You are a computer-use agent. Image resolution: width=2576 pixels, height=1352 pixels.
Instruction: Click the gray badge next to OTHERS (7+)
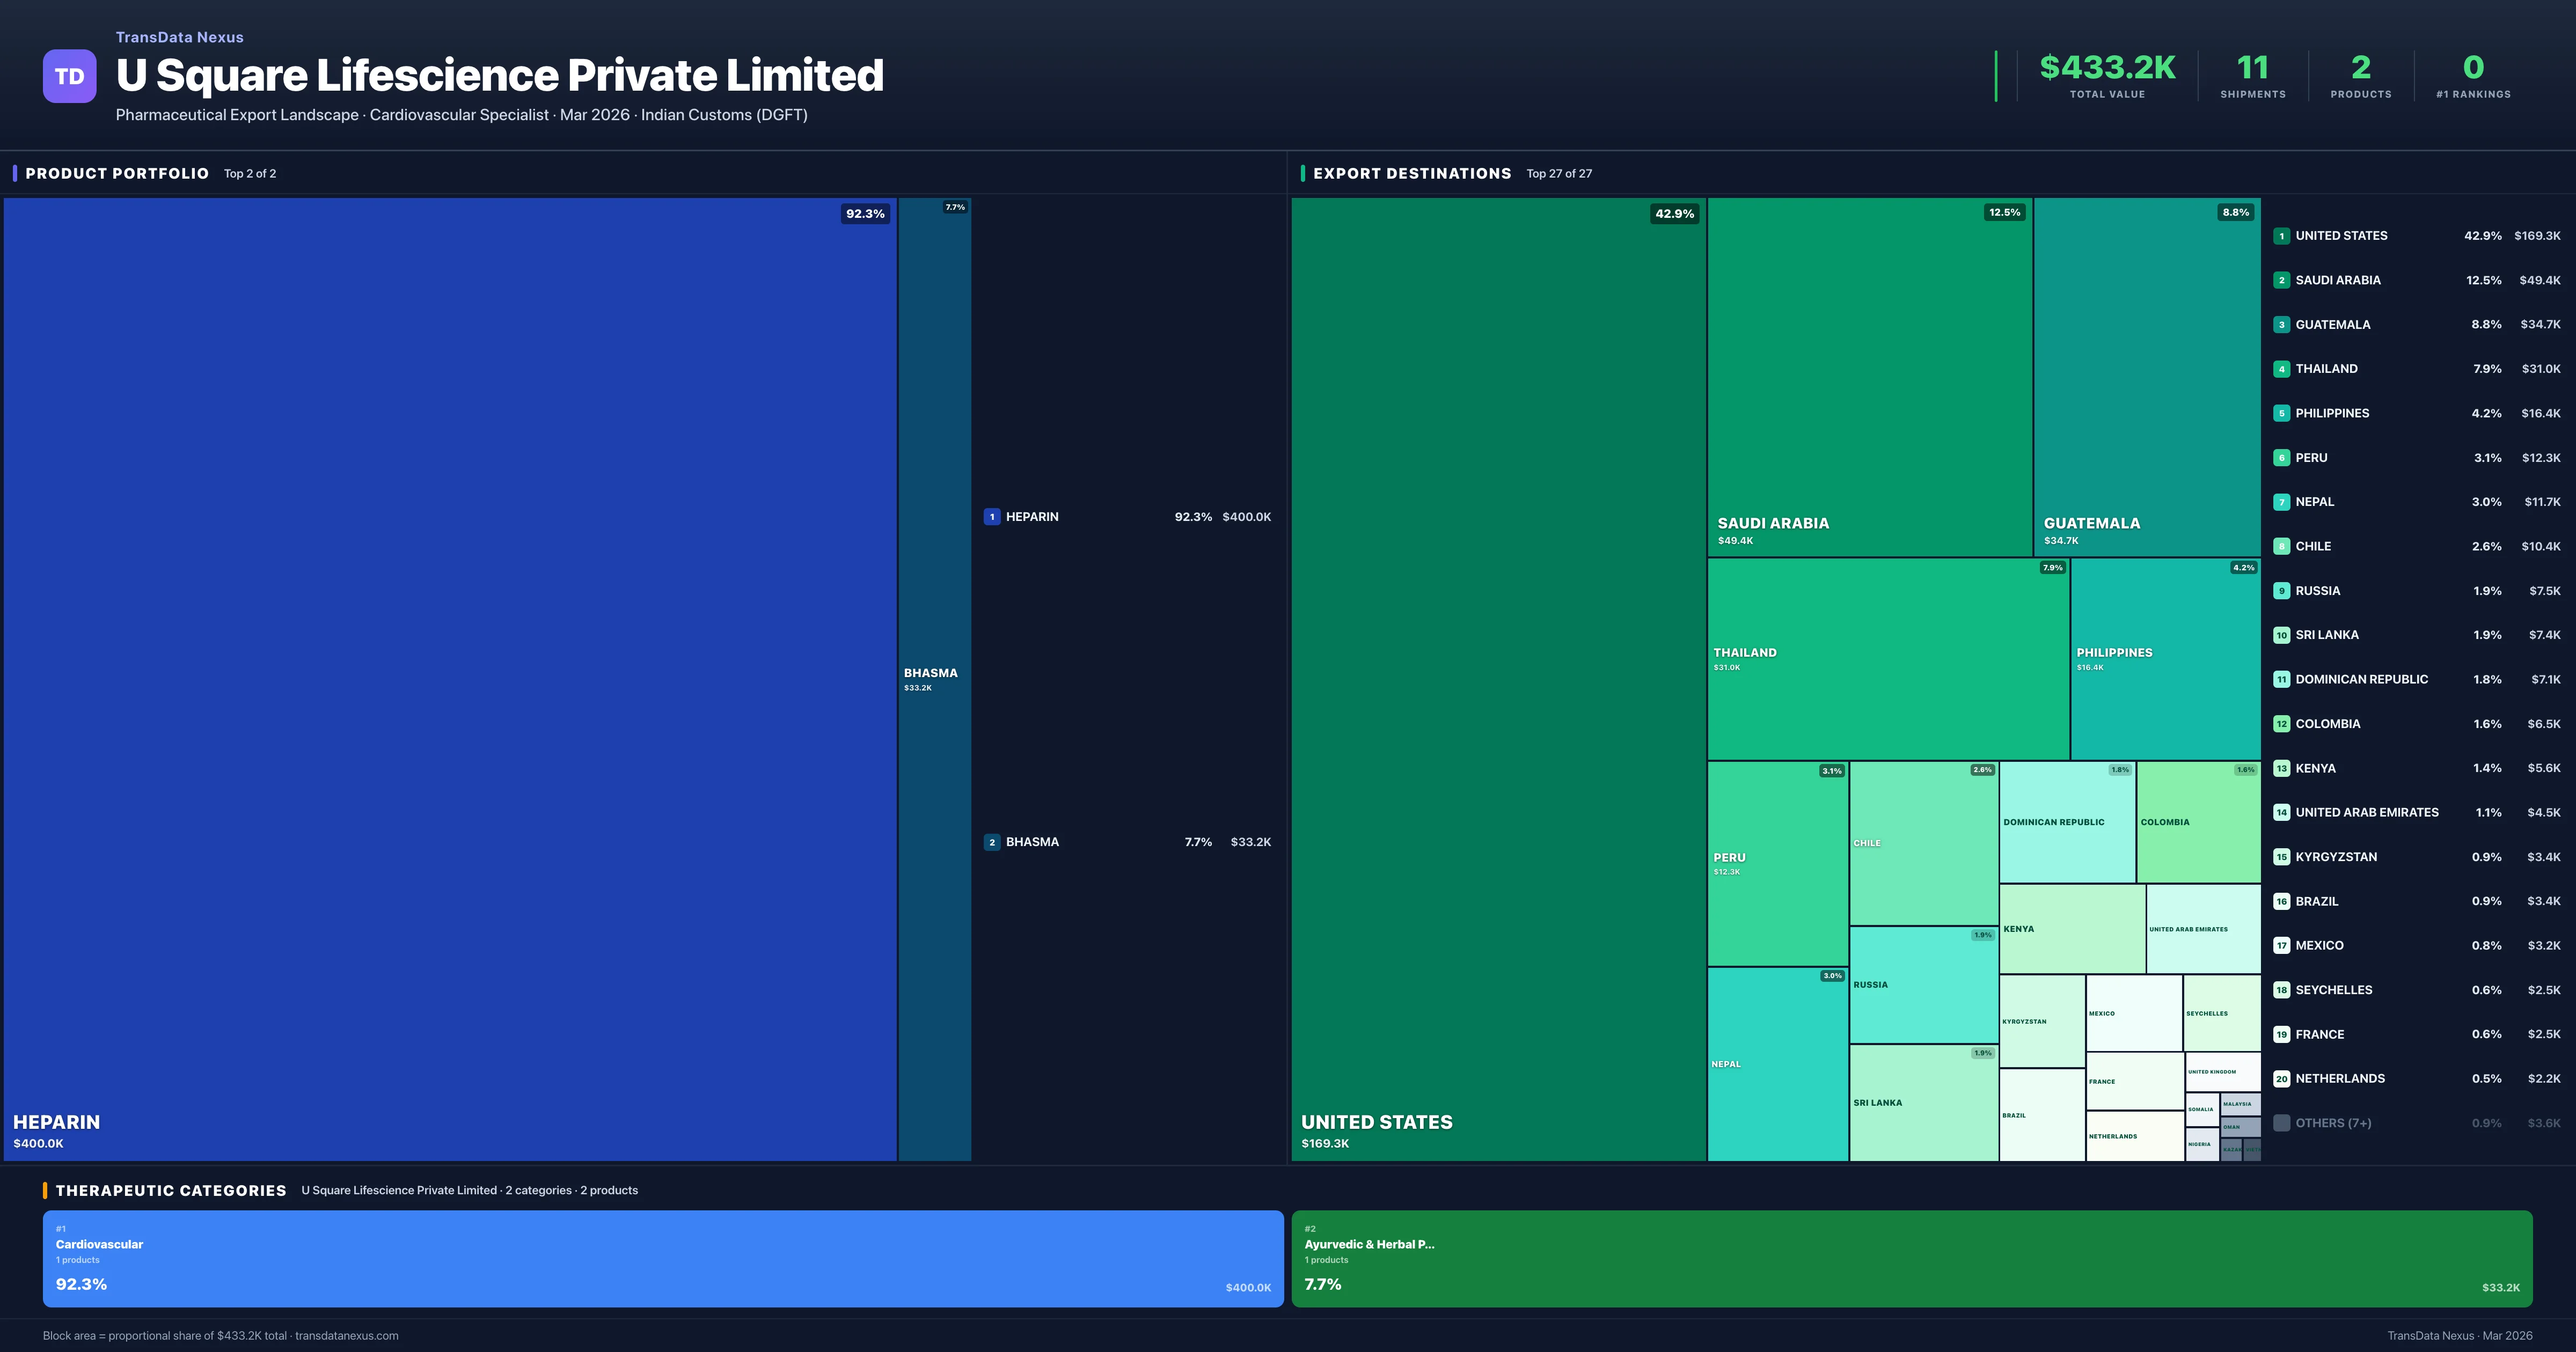click(2282, 1122)
